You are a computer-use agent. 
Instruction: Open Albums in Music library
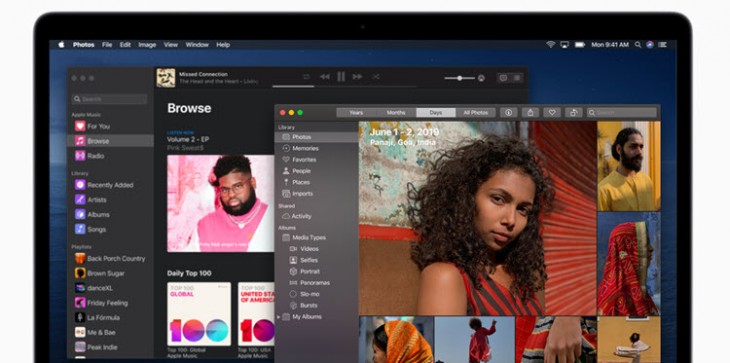(110, 215)
